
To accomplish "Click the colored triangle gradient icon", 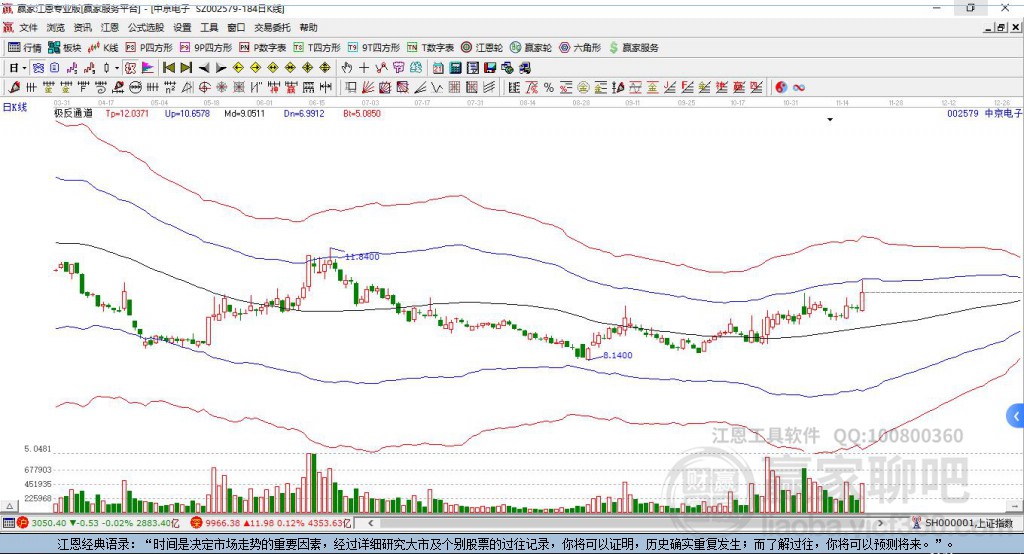I will pyautogui.click(x=148, y=67).
